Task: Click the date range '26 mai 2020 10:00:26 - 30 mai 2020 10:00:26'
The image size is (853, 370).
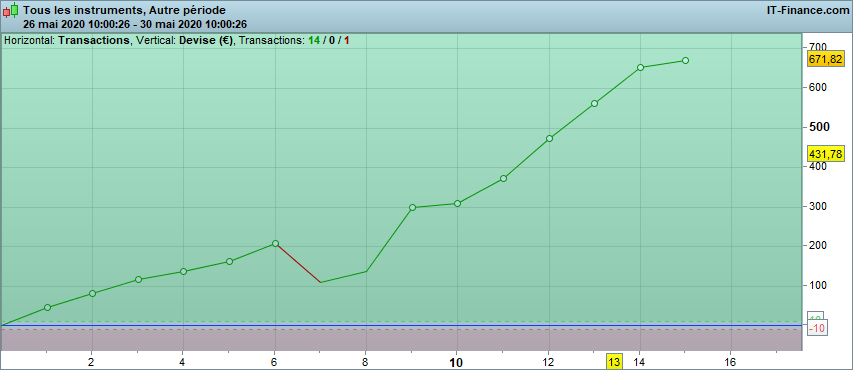Action: 135,24
